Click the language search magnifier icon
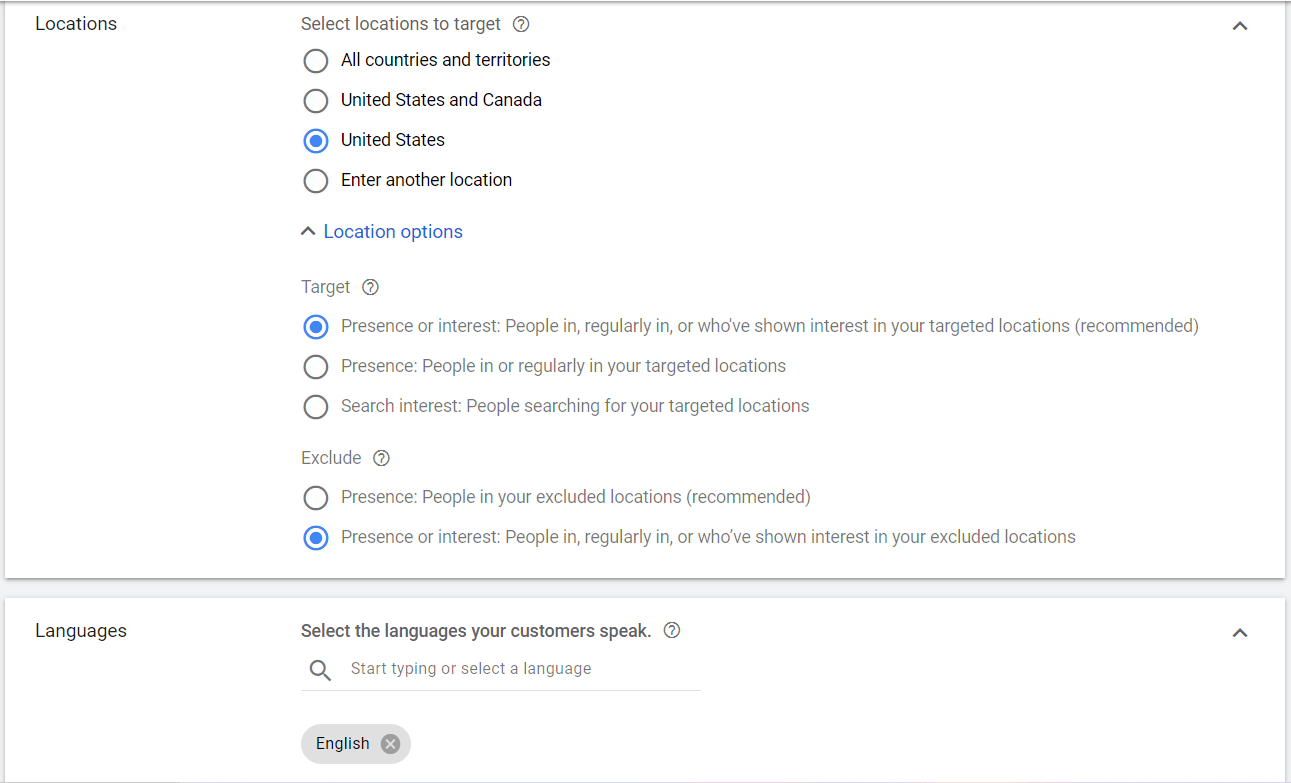The height and width of the screenshot is (783, 1291). [x=320, y=668]
